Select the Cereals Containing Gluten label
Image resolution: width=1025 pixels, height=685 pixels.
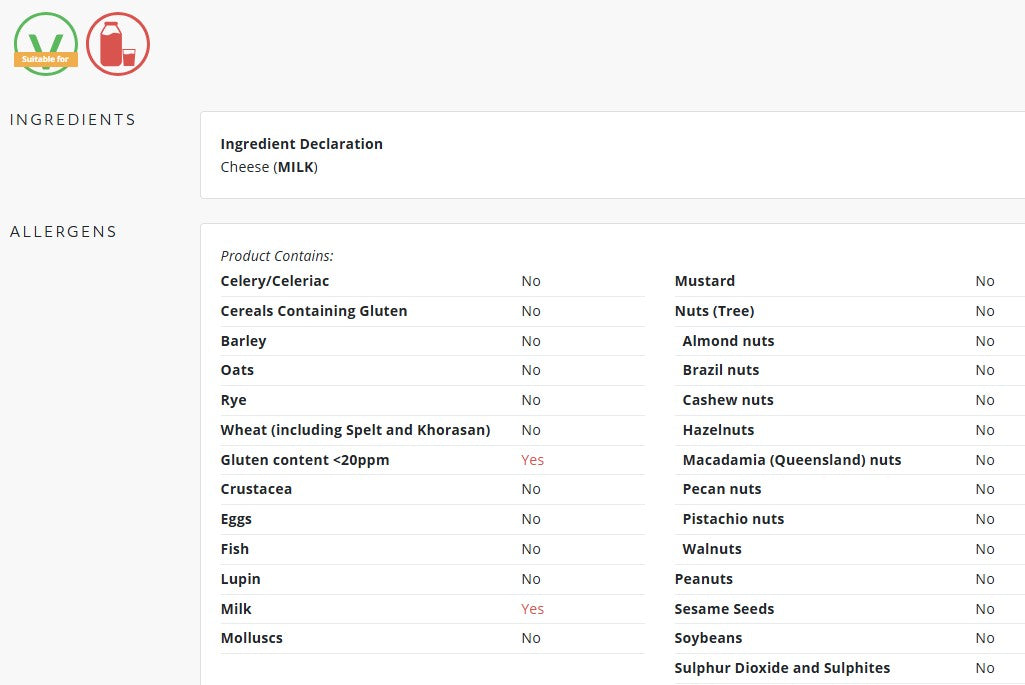tap(314, 311)
